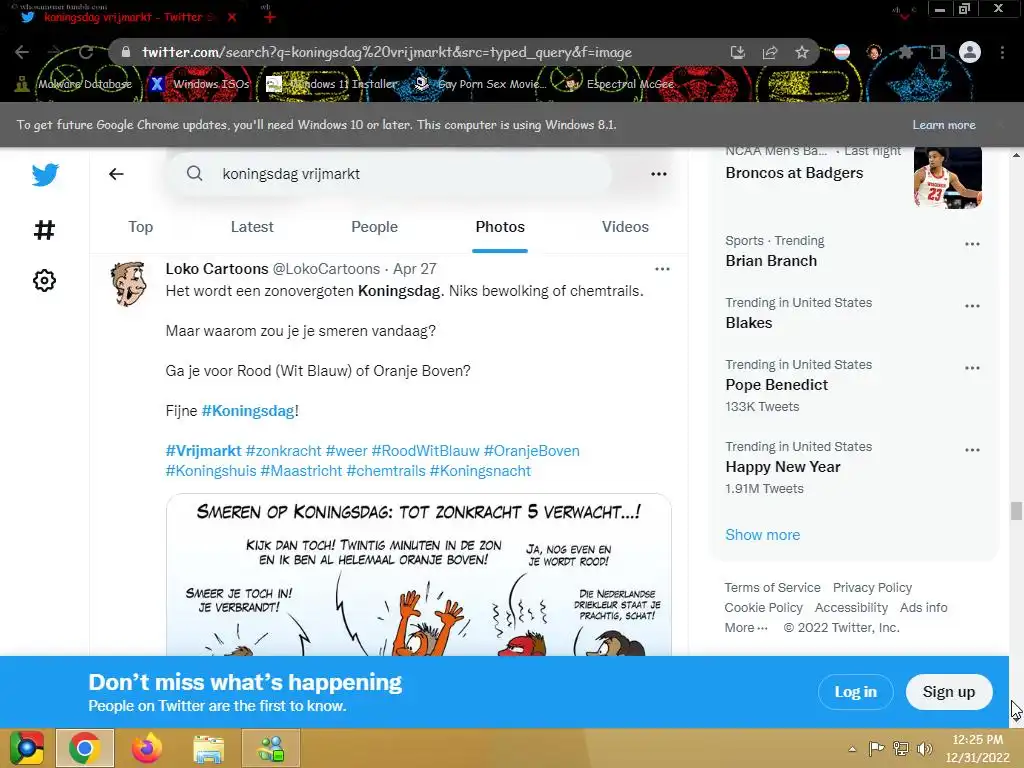Open the Terms of Service link

(x=773, y=588)
